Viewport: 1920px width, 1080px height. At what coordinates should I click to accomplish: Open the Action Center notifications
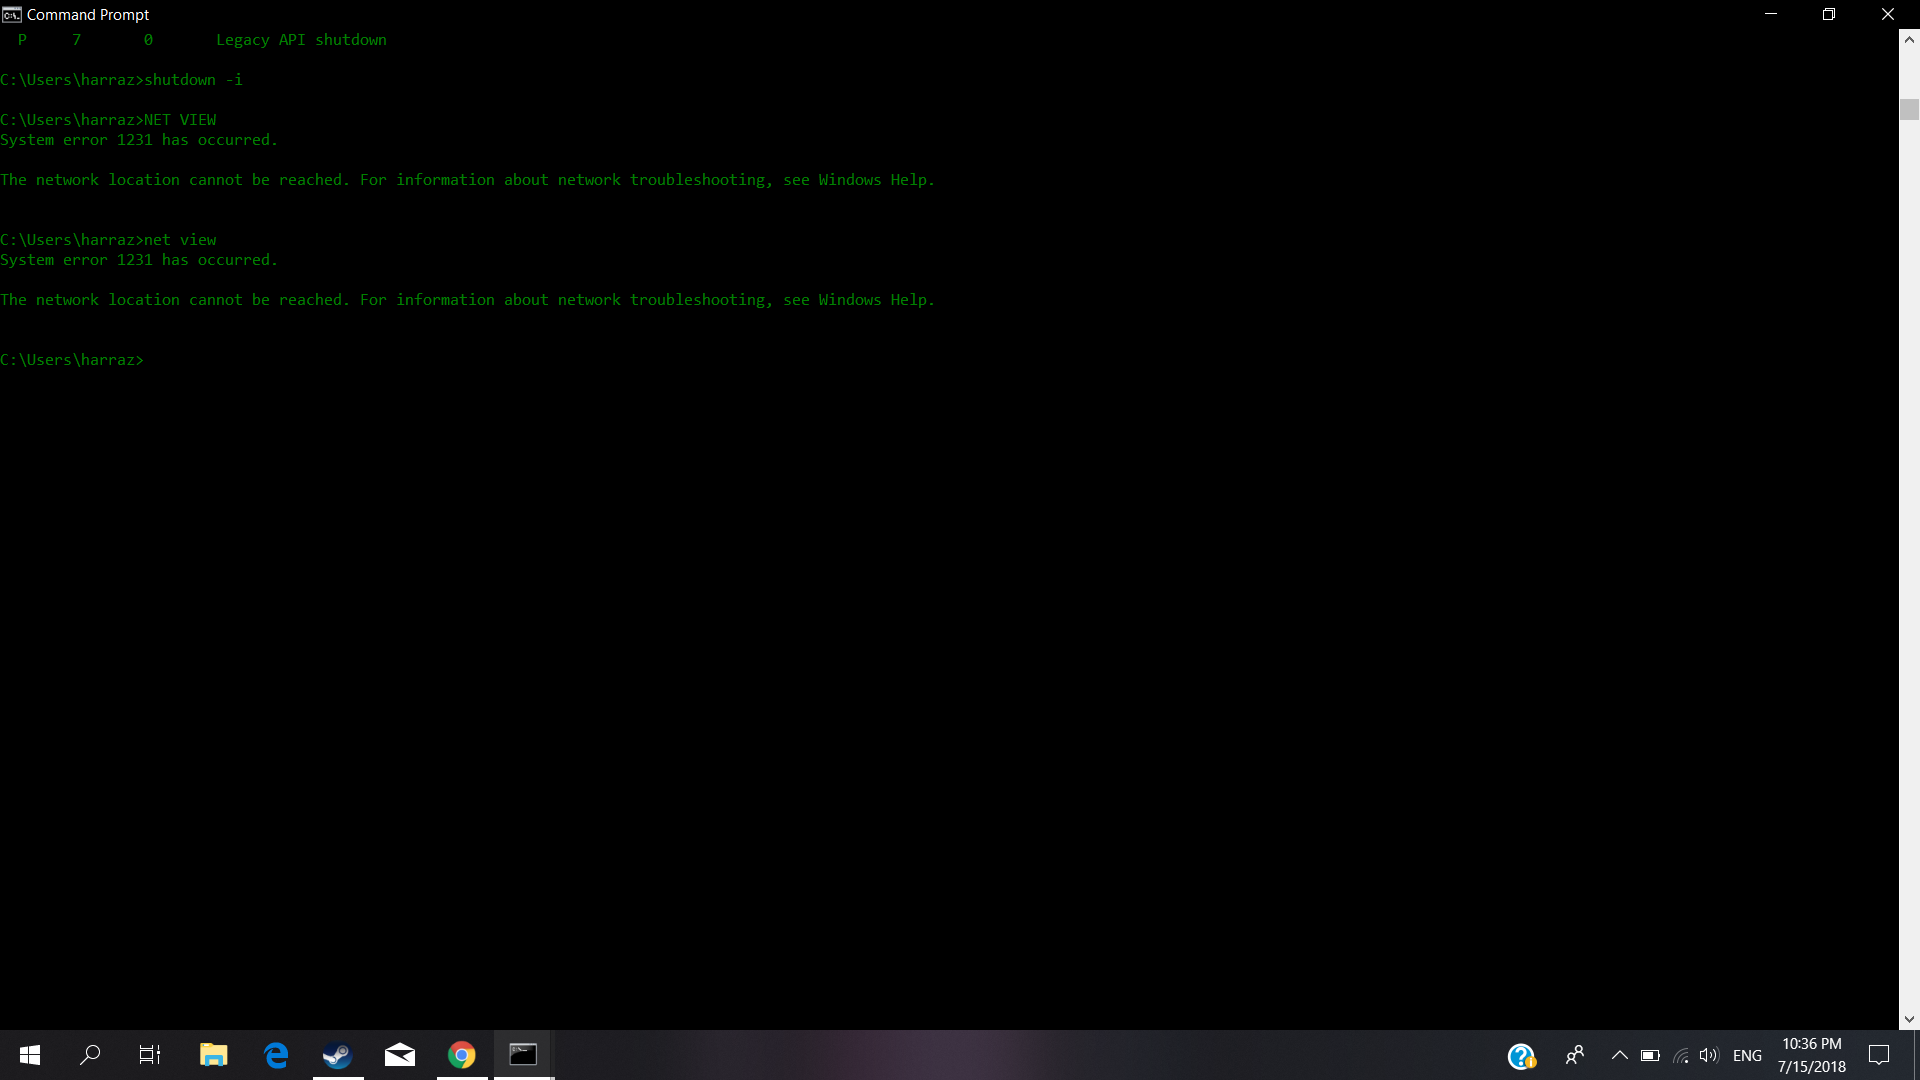pos(1879,1055)
